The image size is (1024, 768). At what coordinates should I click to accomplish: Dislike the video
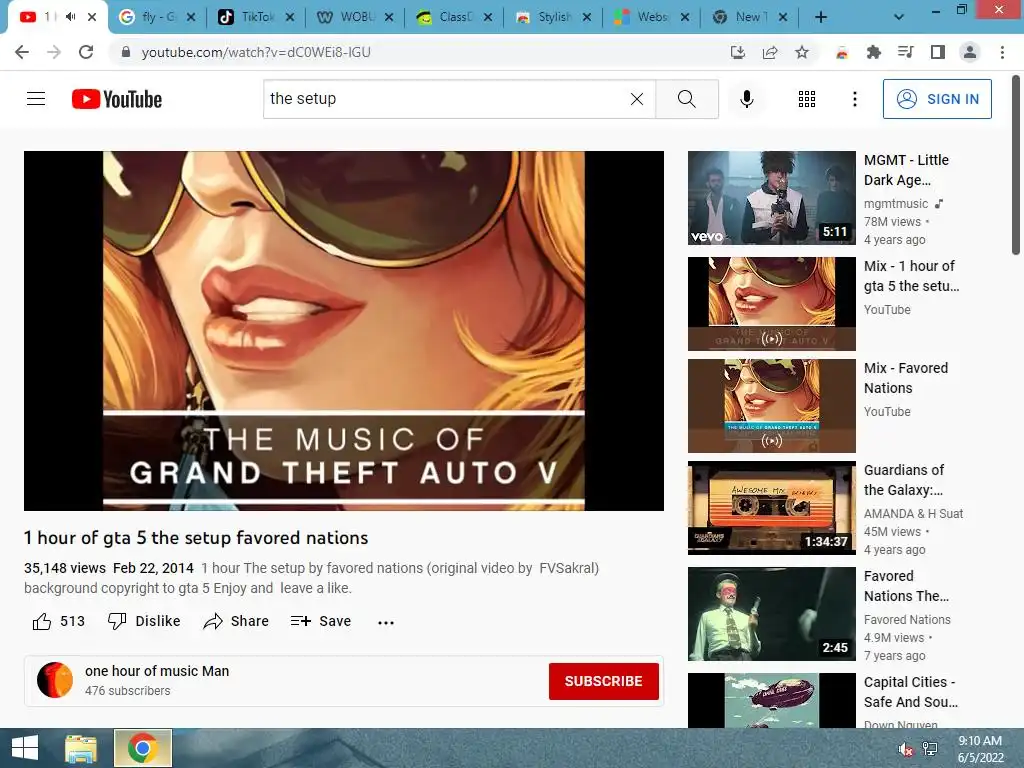coord(144,621)
